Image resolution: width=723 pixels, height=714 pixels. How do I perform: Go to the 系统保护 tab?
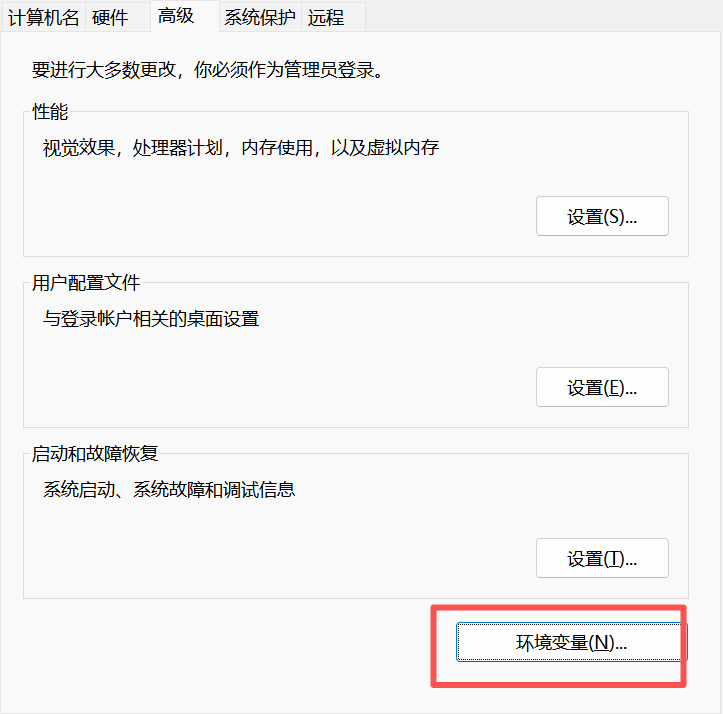(x=260, y=17)
